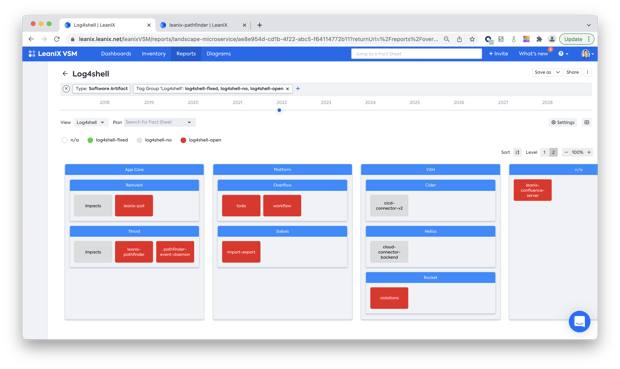Image resolution: width=620 pixels, height=369 pixels.
Task: Bookmark this page with the star icon
Action: pyautogui.click(x=472, y=39)
